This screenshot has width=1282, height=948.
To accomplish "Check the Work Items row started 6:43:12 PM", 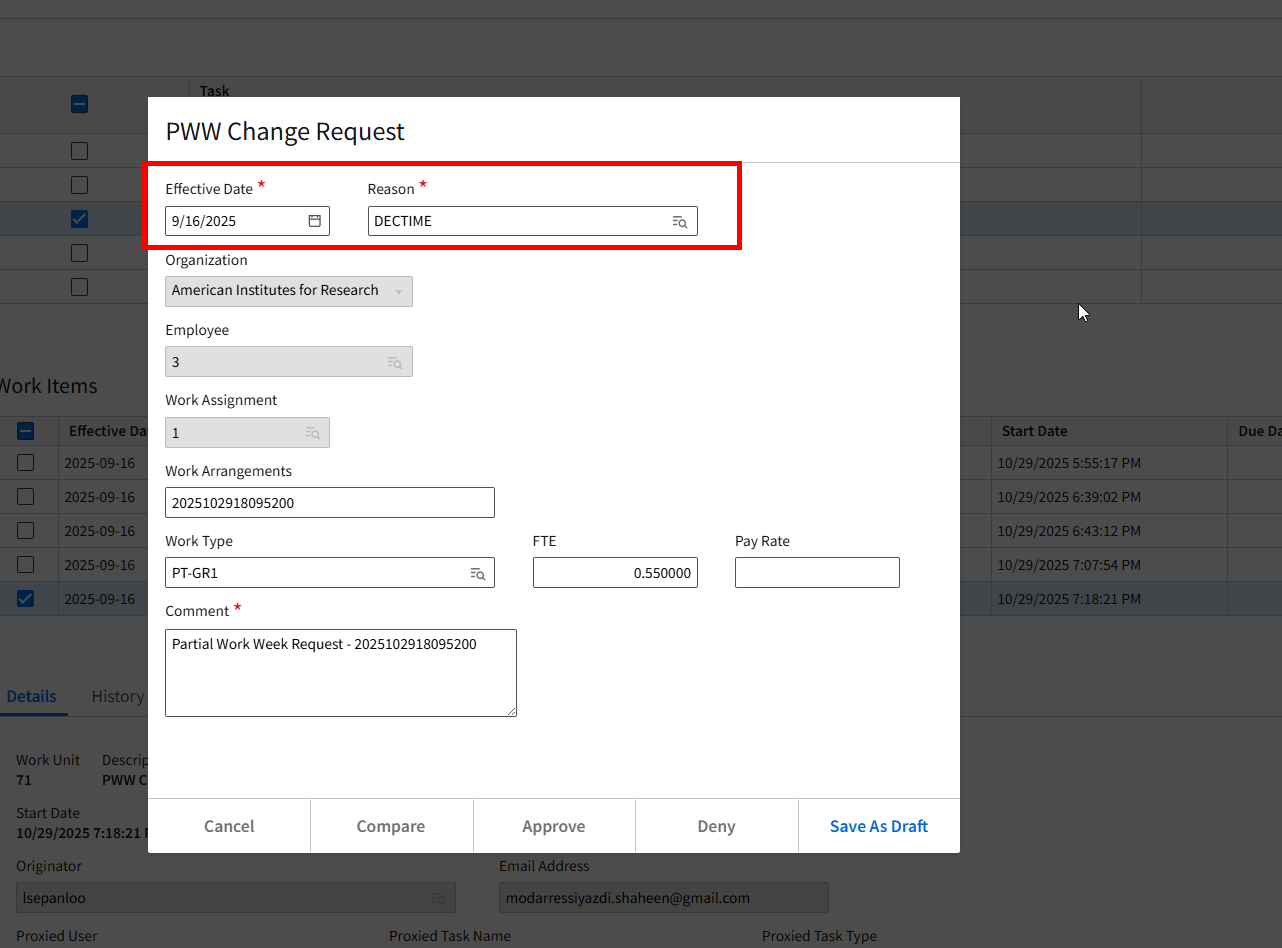I will (x=26, y=531).
